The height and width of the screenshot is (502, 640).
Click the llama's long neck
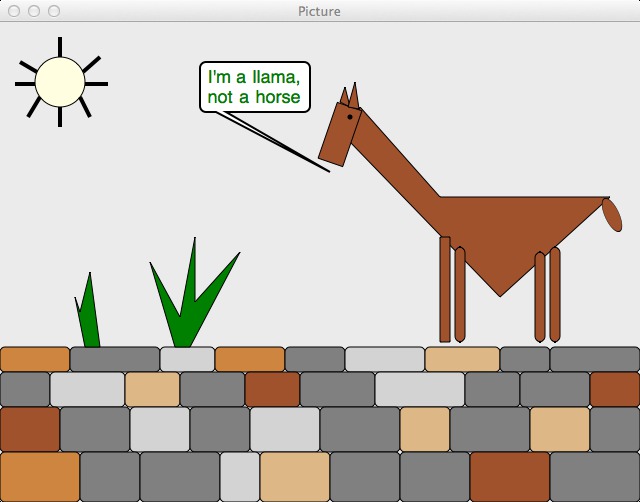(x=395, y=158)
